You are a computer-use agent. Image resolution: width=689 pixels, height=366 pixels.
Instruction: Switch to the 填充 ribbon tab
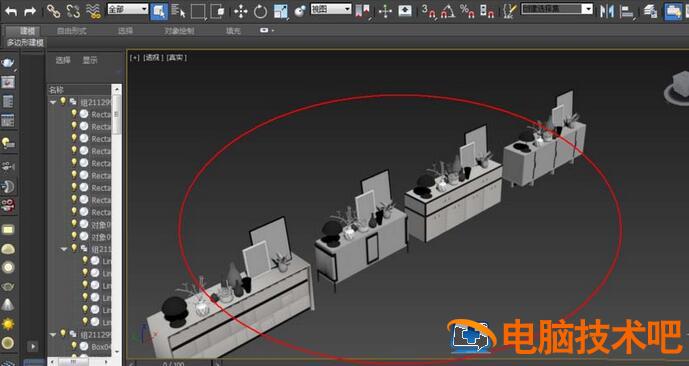pyautogui.click(x=233, y=31)
